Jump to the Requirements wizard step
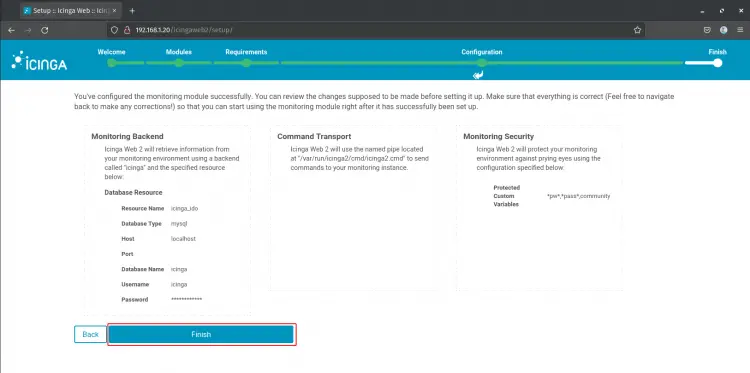750x373 pixels. pyautogui.click(x=246, y=52)
